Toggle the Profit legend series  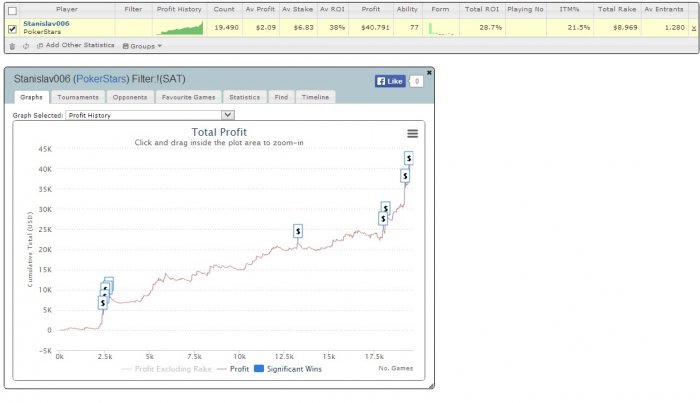pyautogui.click(x=233, y=369)
